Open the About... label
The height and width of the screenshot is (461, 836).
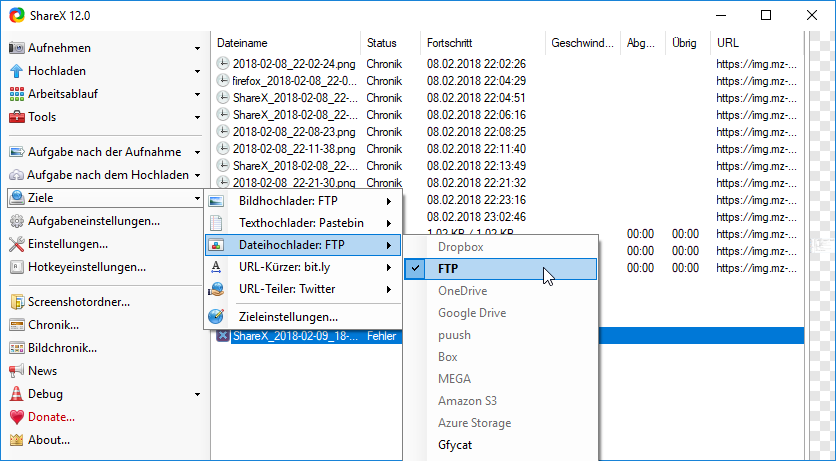[49, 440]
